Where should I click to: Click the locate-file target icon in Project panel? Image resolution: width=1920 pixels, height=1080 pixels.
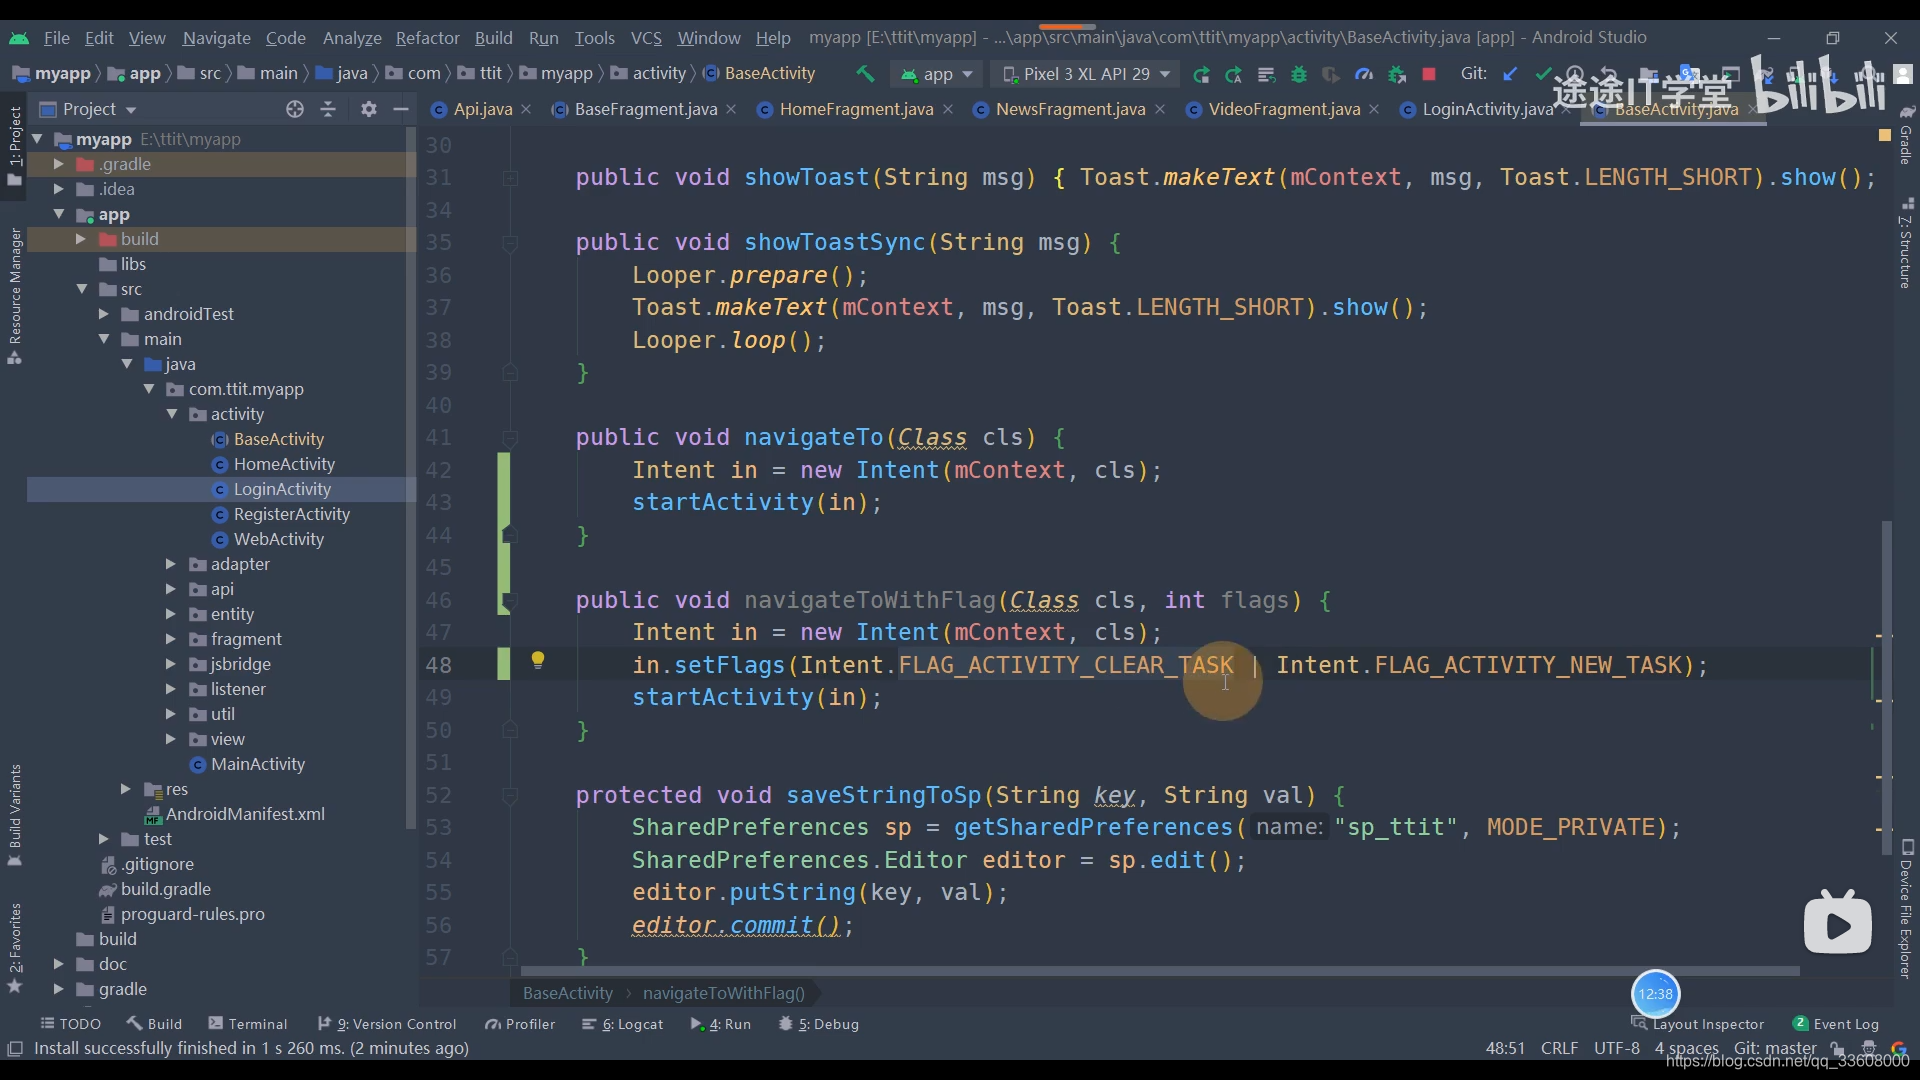(x=294, y=109)
